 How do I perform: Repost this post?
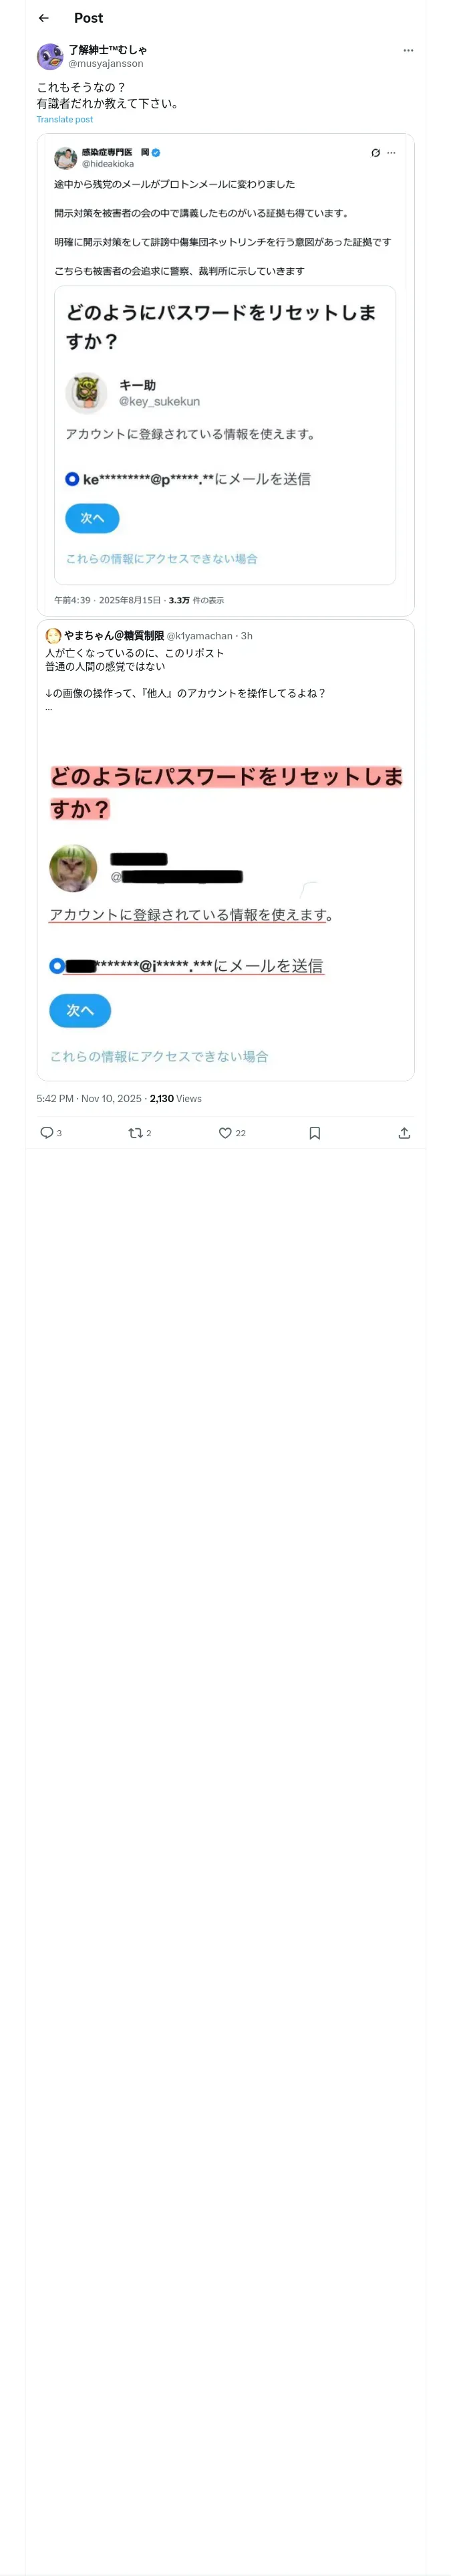(135, 1132)
